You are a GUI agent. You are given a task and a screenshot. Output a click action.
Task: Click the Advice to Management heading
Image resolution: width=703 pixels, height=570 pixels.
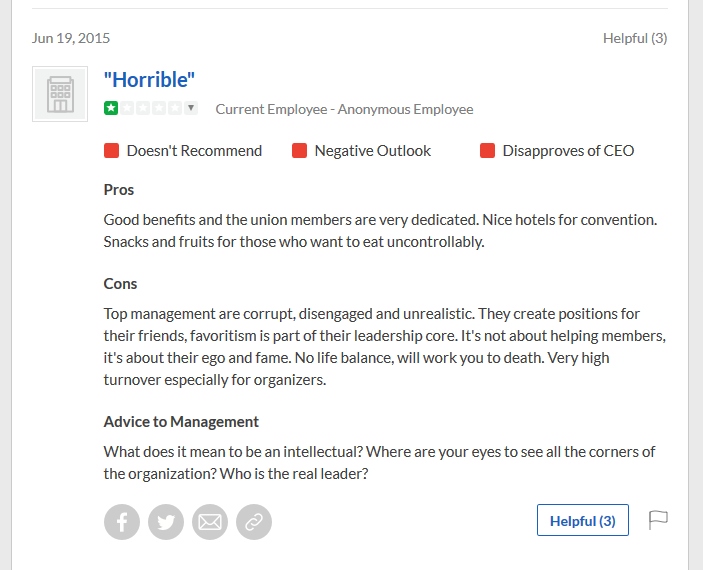pos(181,422)
